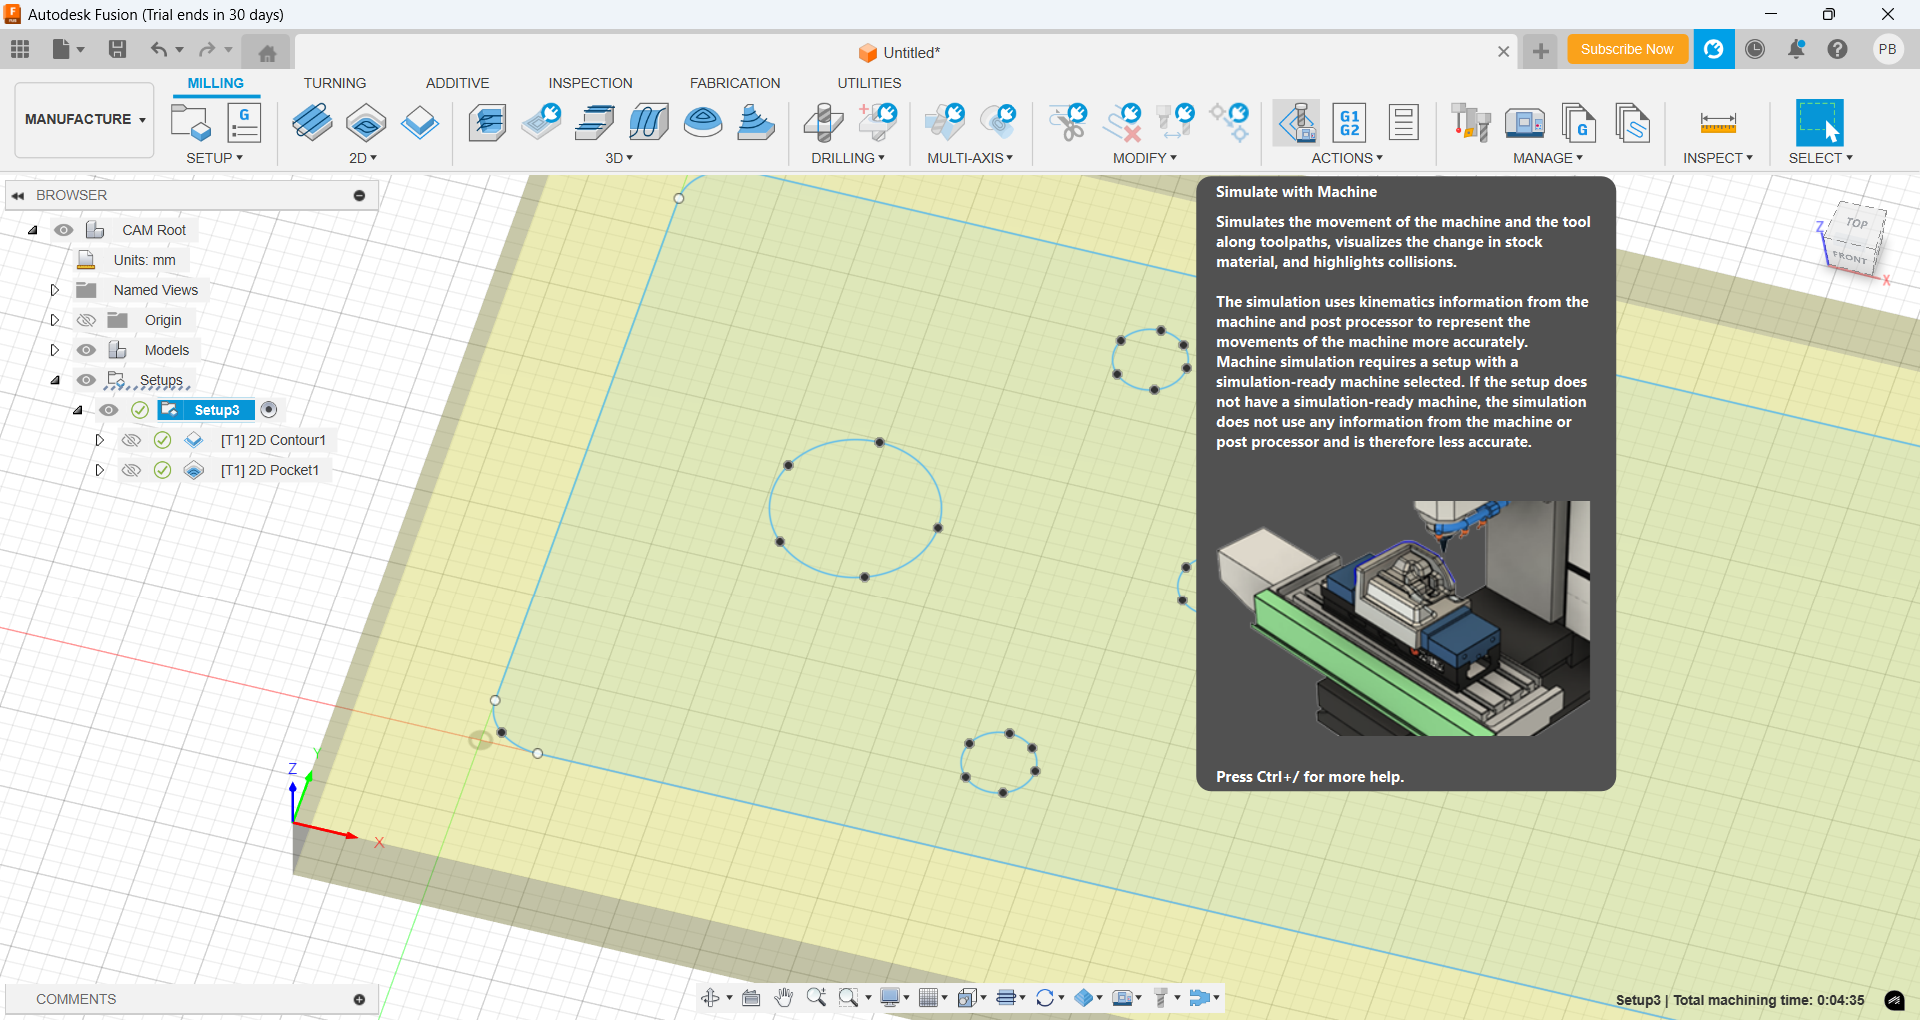Open the Setup Sheet icon
This screenshot has height=1020, width=1920.
(1403, 123)
